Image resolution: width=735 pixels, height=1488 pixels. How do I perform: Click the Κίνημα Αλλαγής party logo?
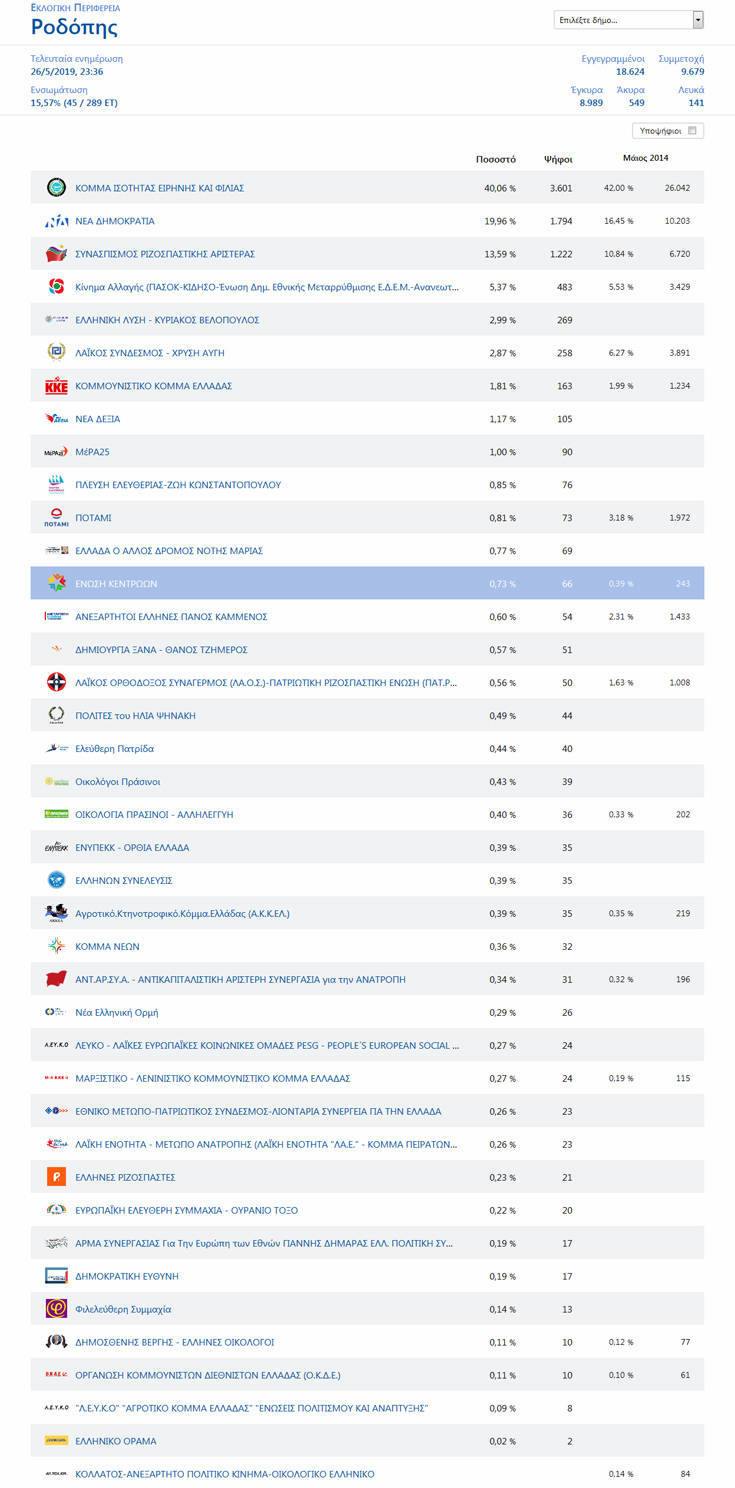coord(56,287)
